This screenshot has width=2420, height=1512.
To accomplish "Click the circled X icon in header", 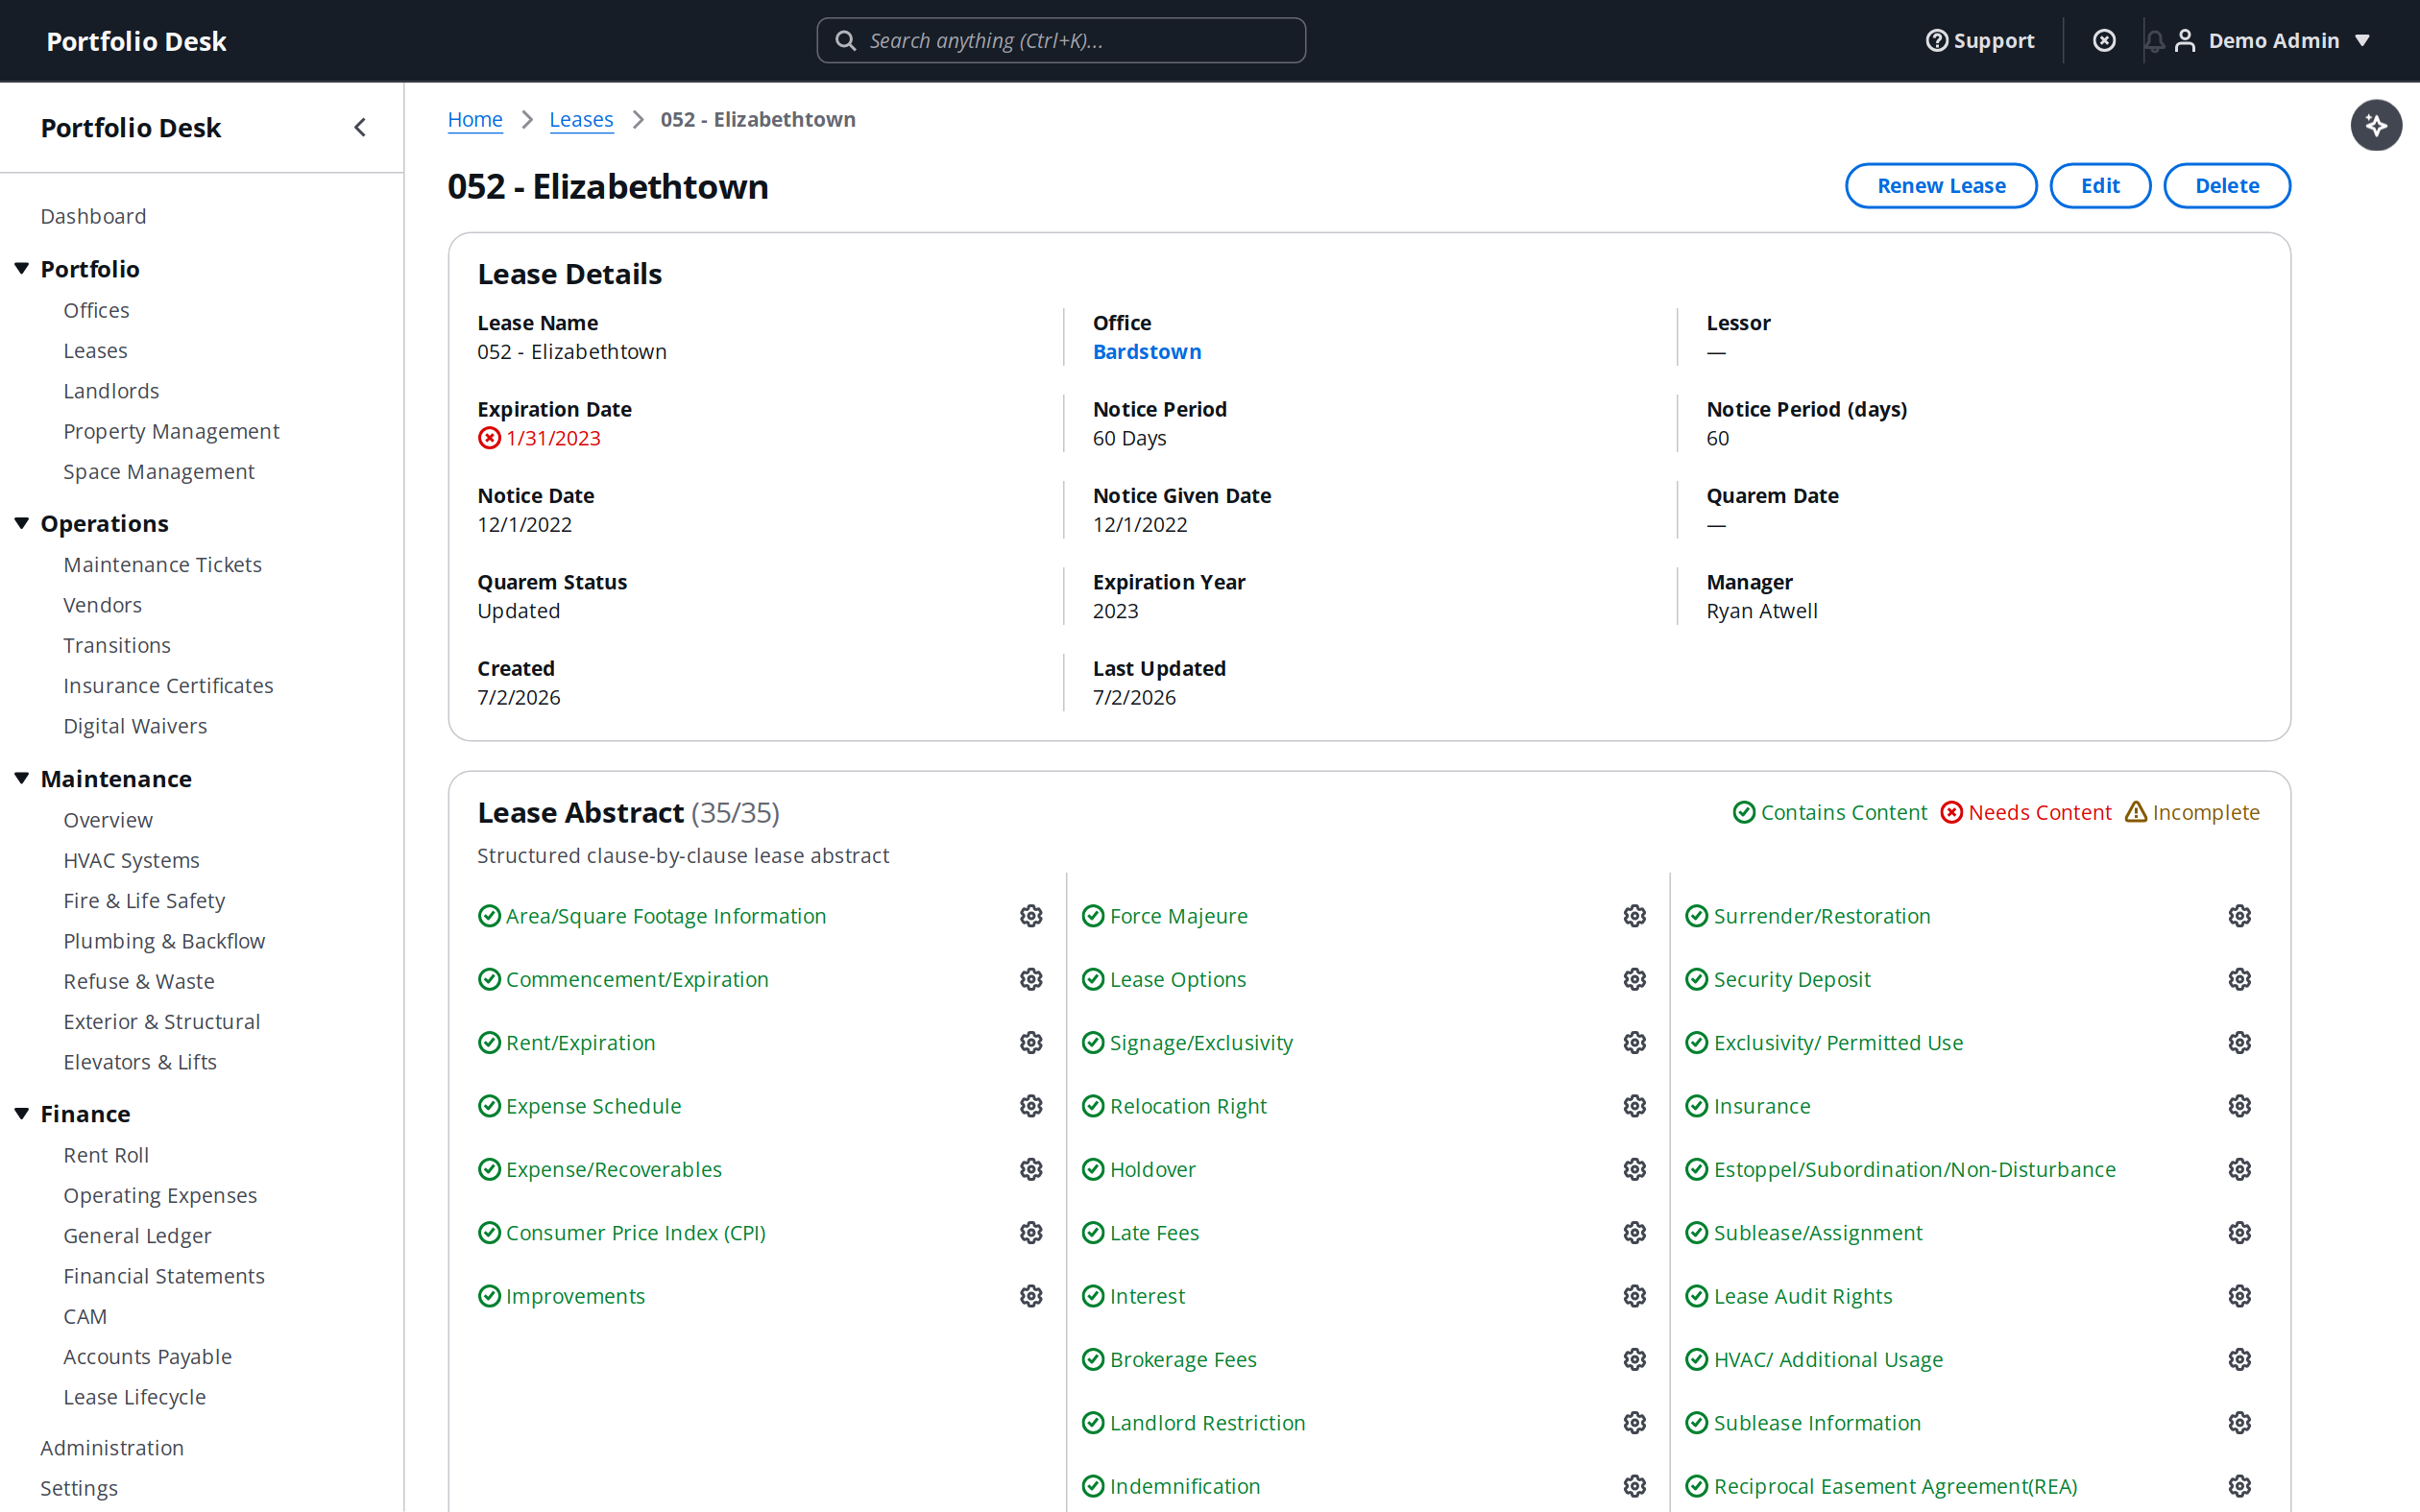I will pos(2104,40).
